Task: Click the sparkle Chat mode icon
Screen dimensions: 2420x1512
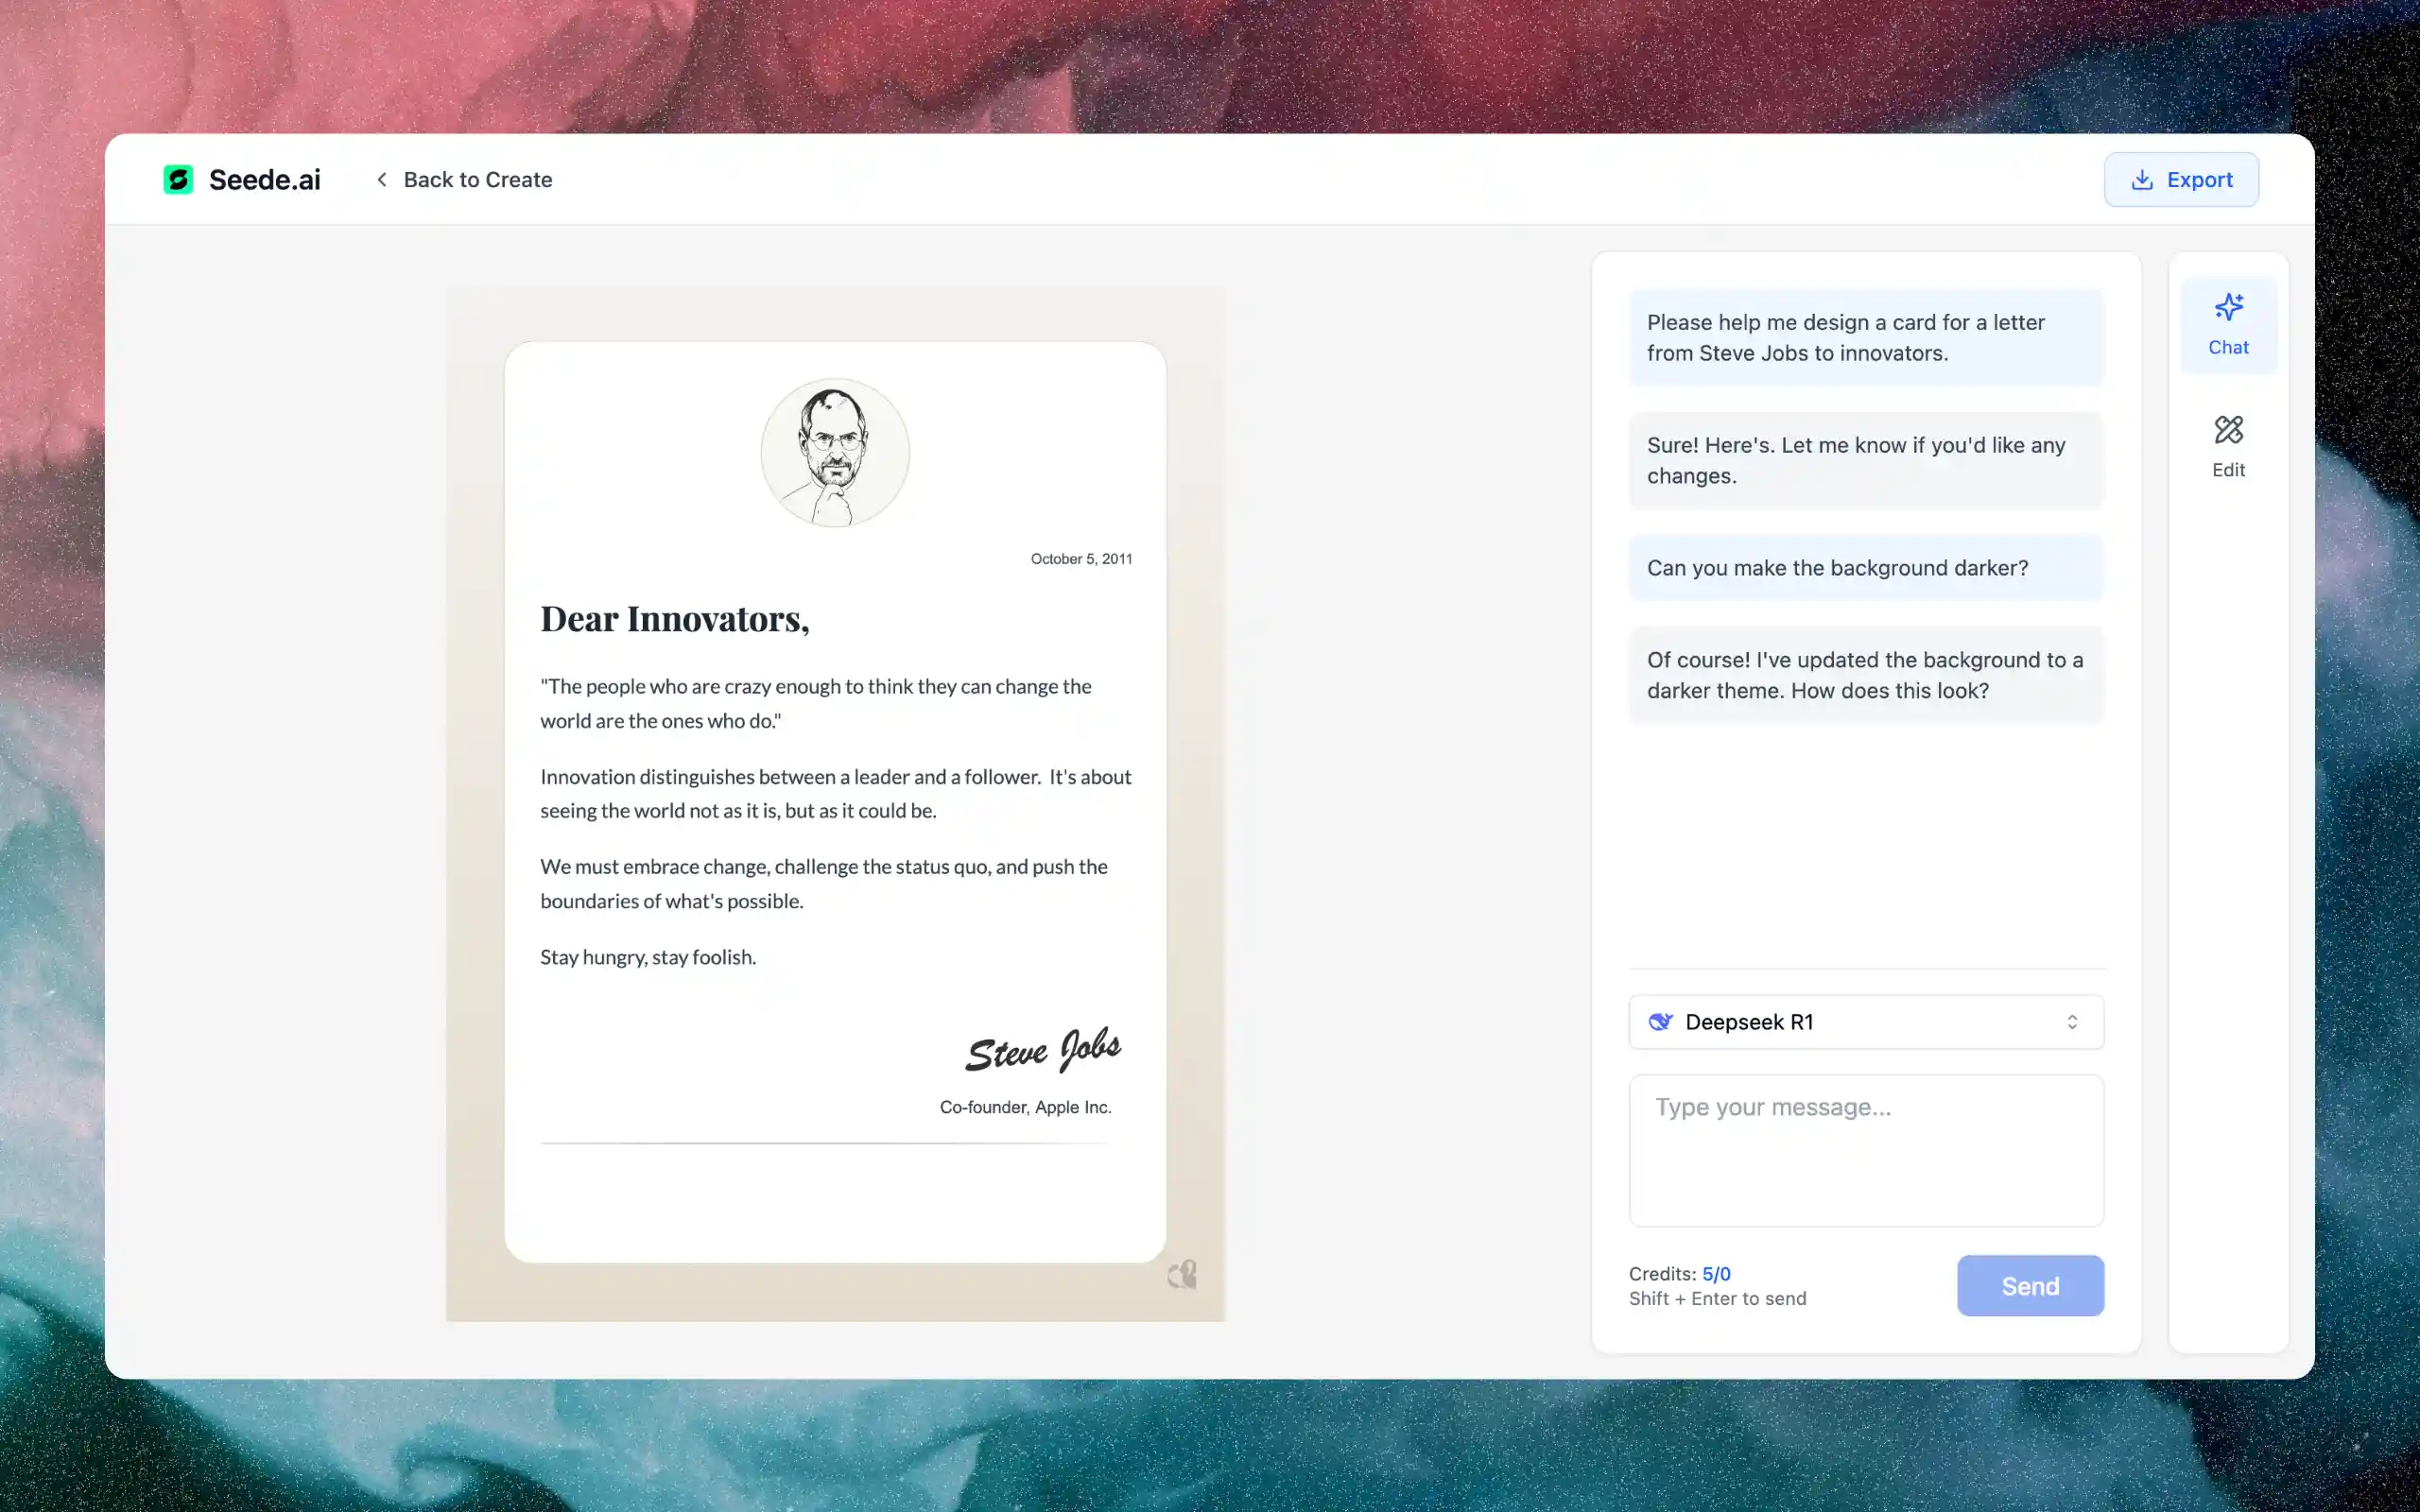Action: coord(2228,306)
